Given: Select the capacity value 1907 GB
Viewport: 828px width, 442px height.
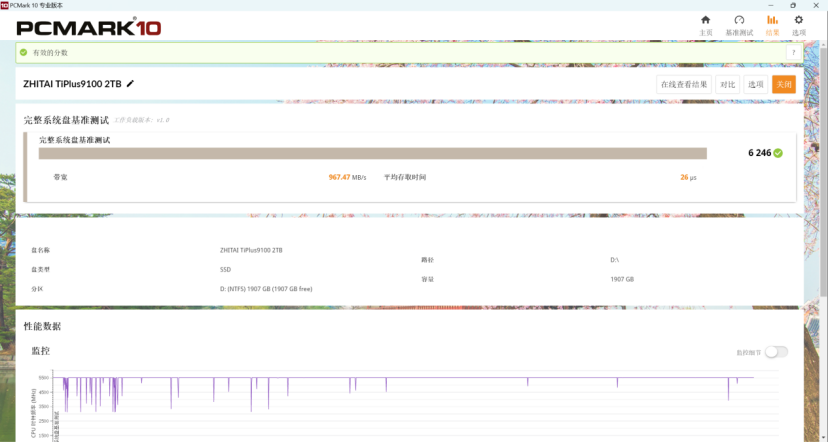Looking at the screenshot, I should pyautogui.click(x=622, y=279).
